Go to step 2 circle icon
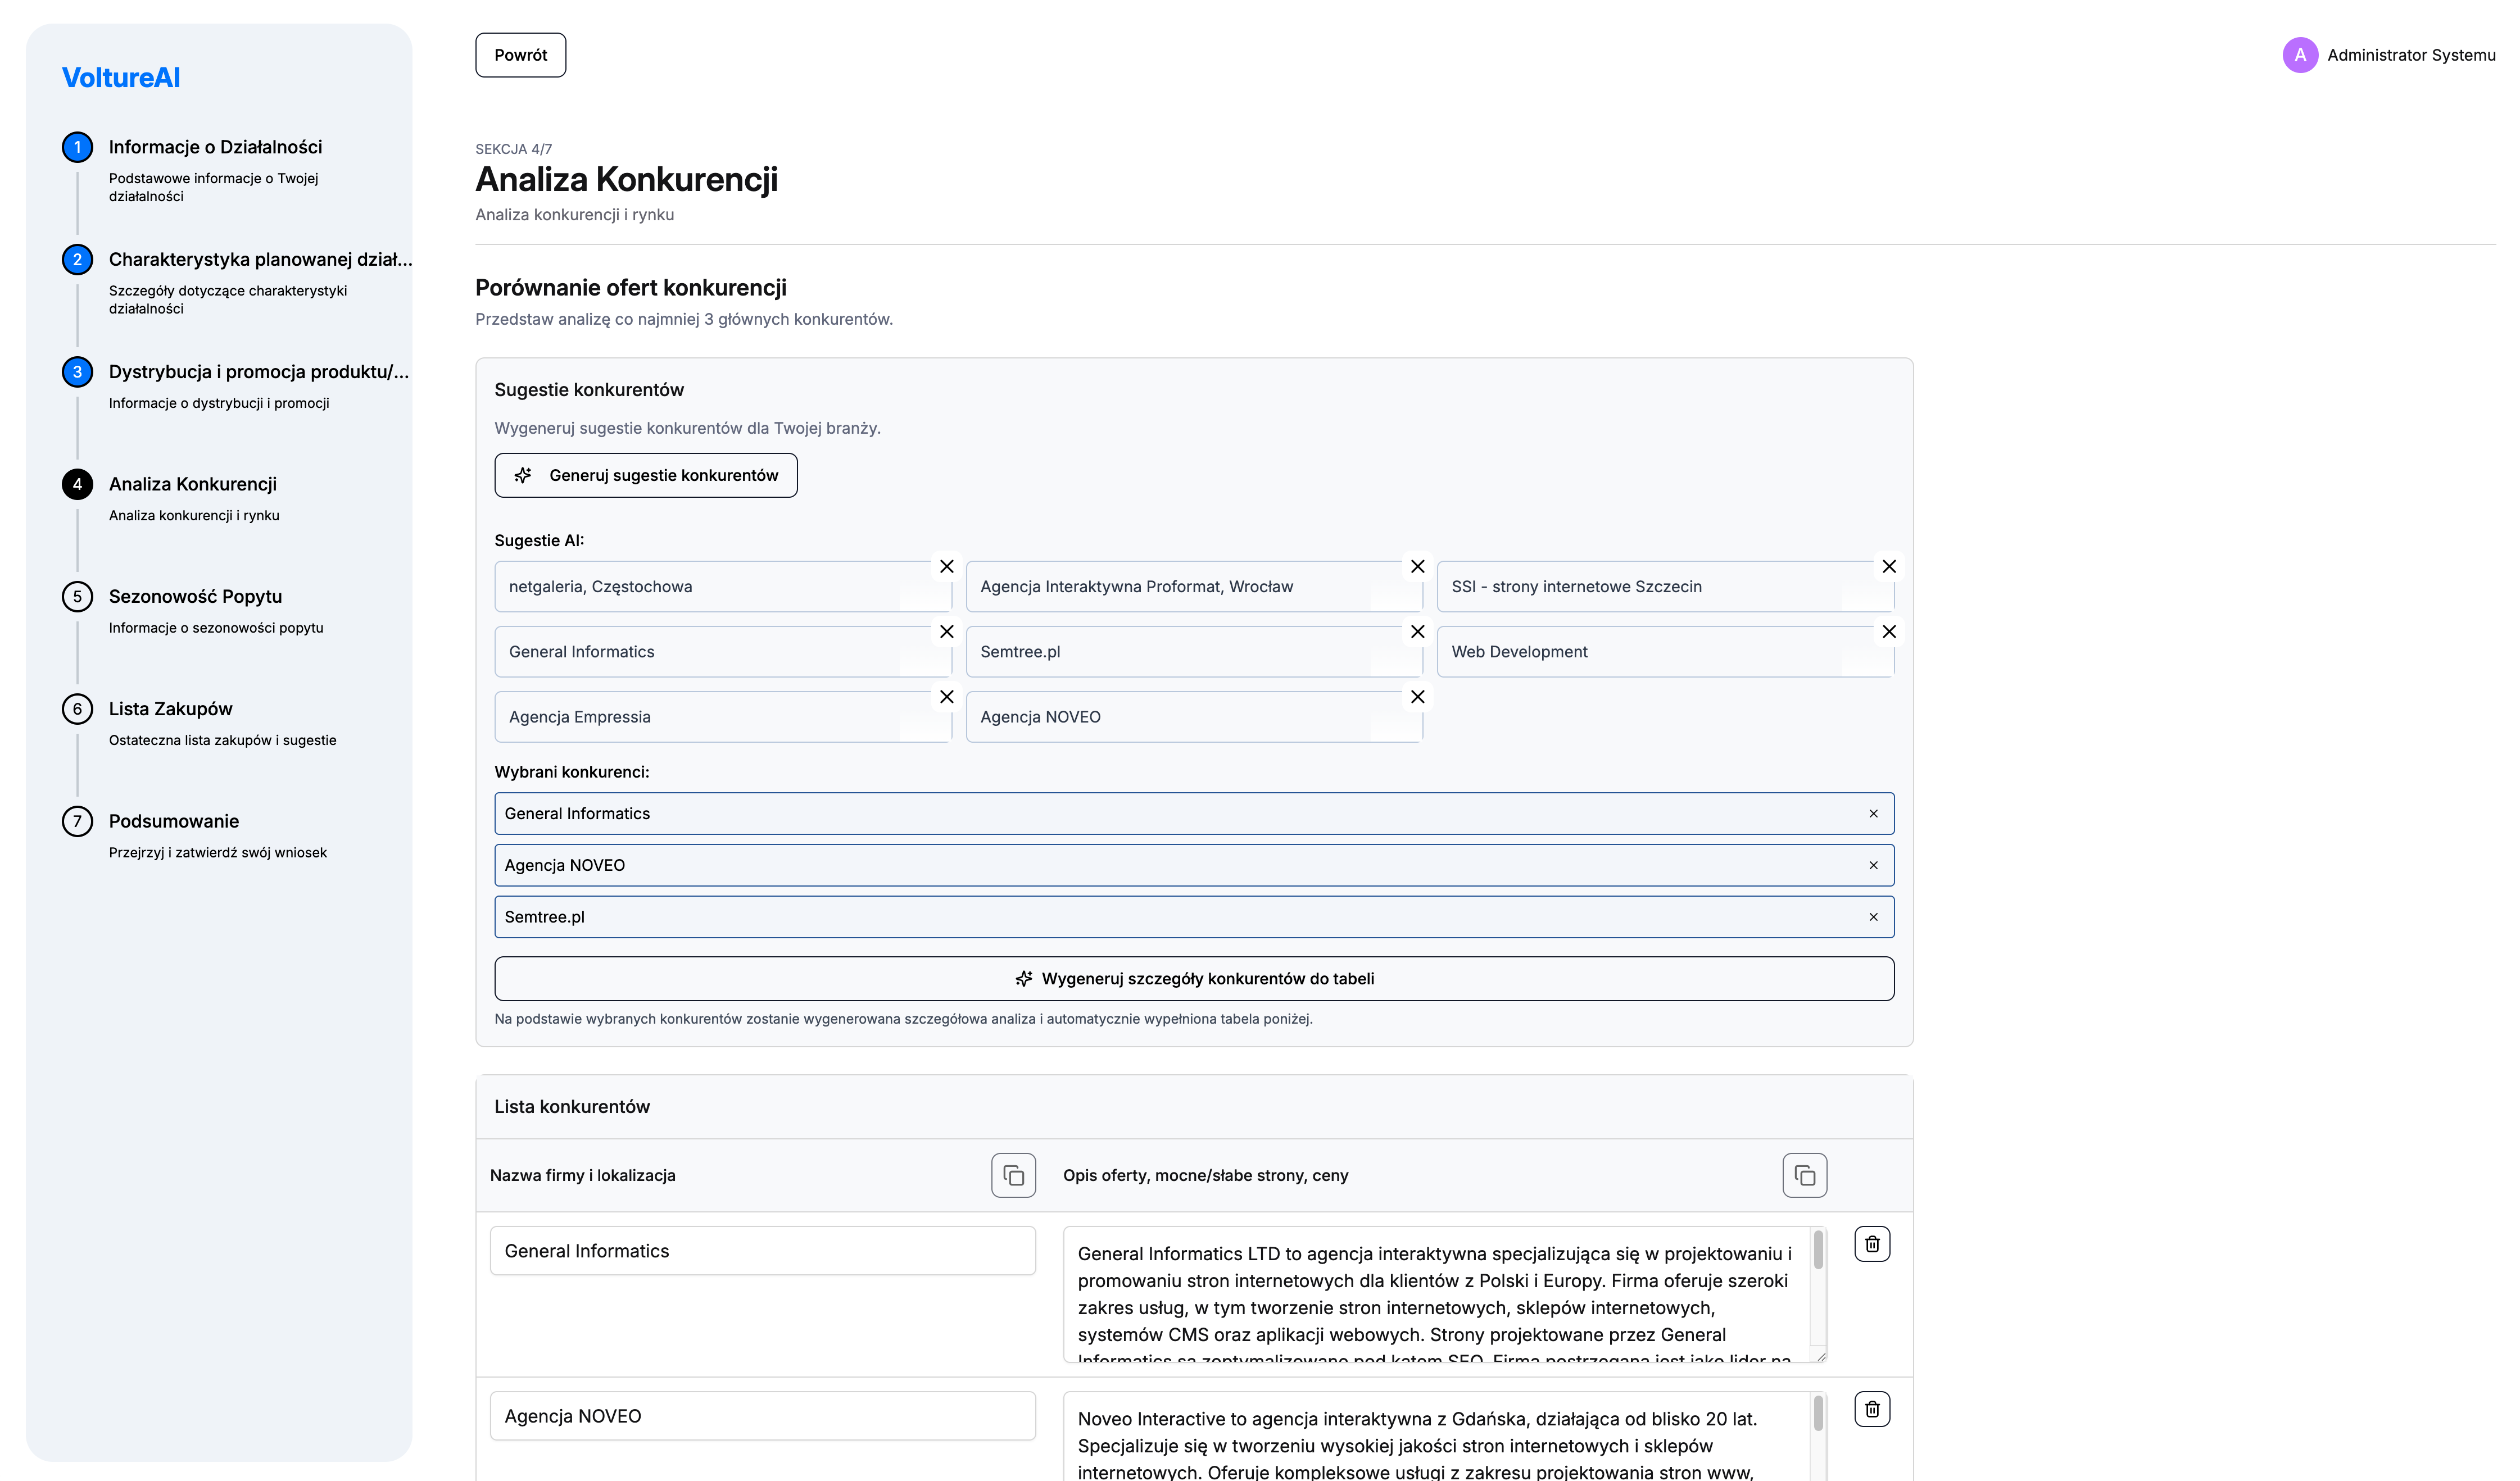The height and width of the screenshot is (1481, 2520). point(77,259)
